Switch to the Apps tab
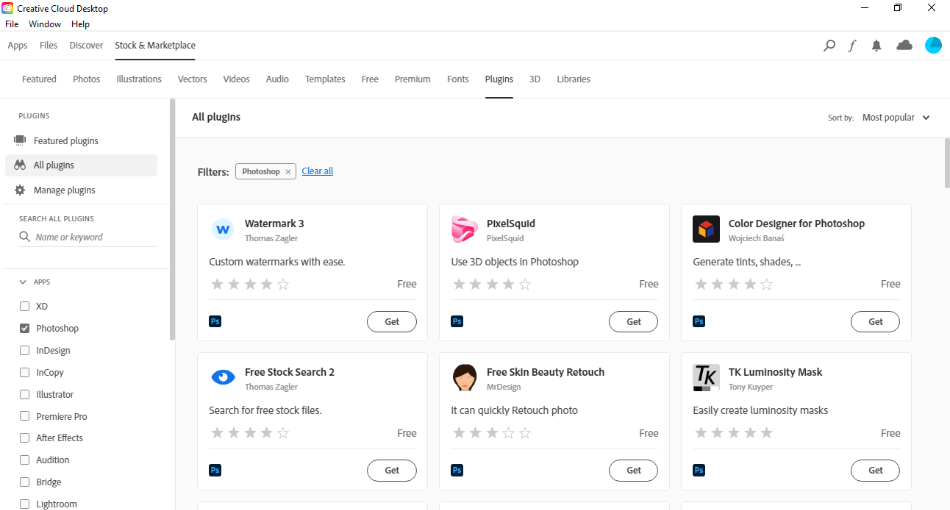950x510 pixels. 18,45
